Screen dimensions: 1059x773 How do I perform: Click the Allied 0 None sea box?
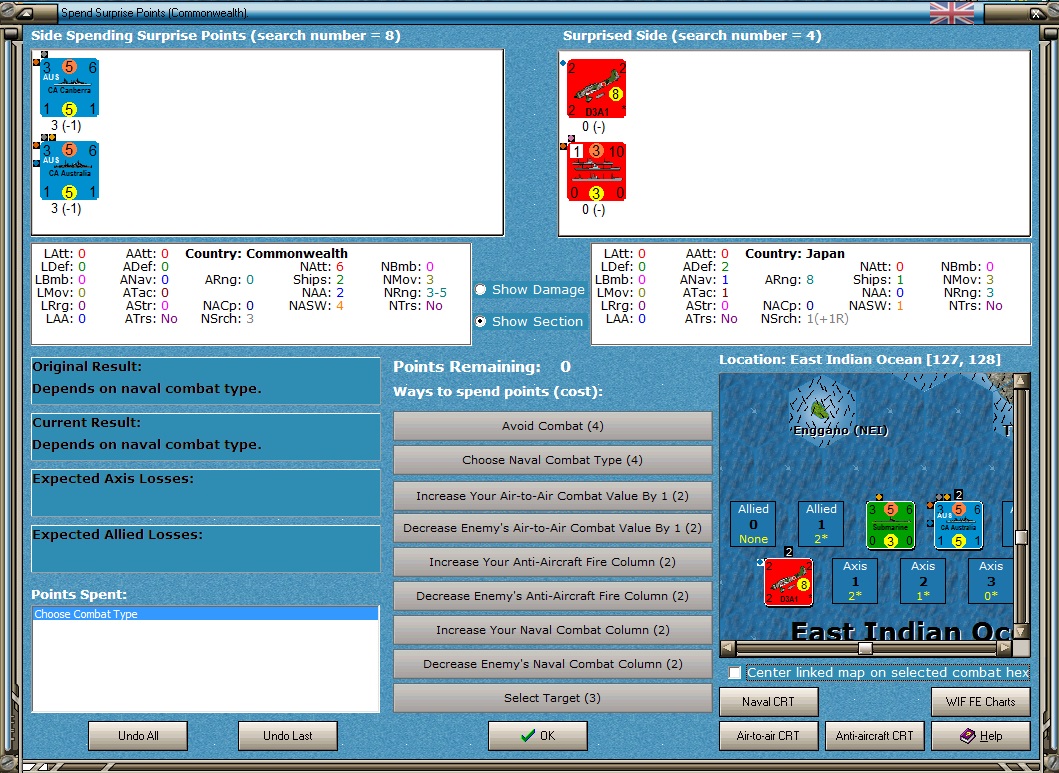(x=753, y=524)
